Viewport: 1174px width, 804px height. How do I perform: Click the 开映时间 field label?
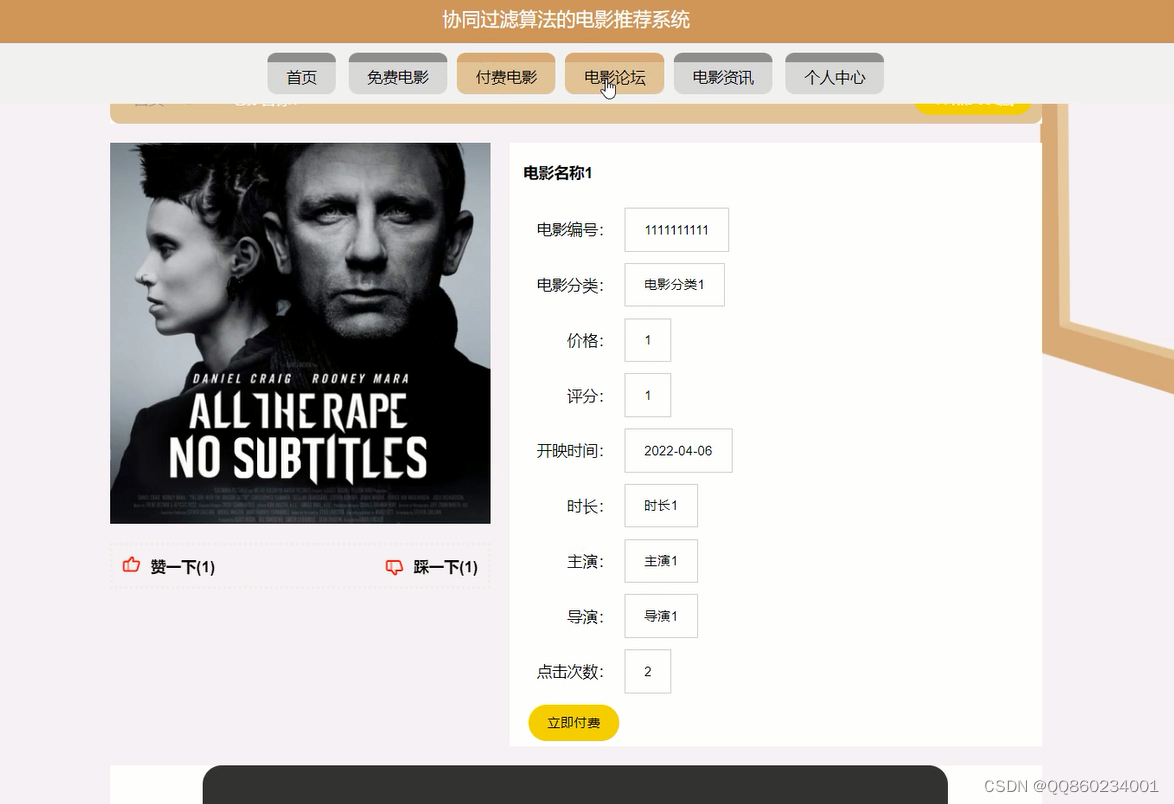point(570,451)
